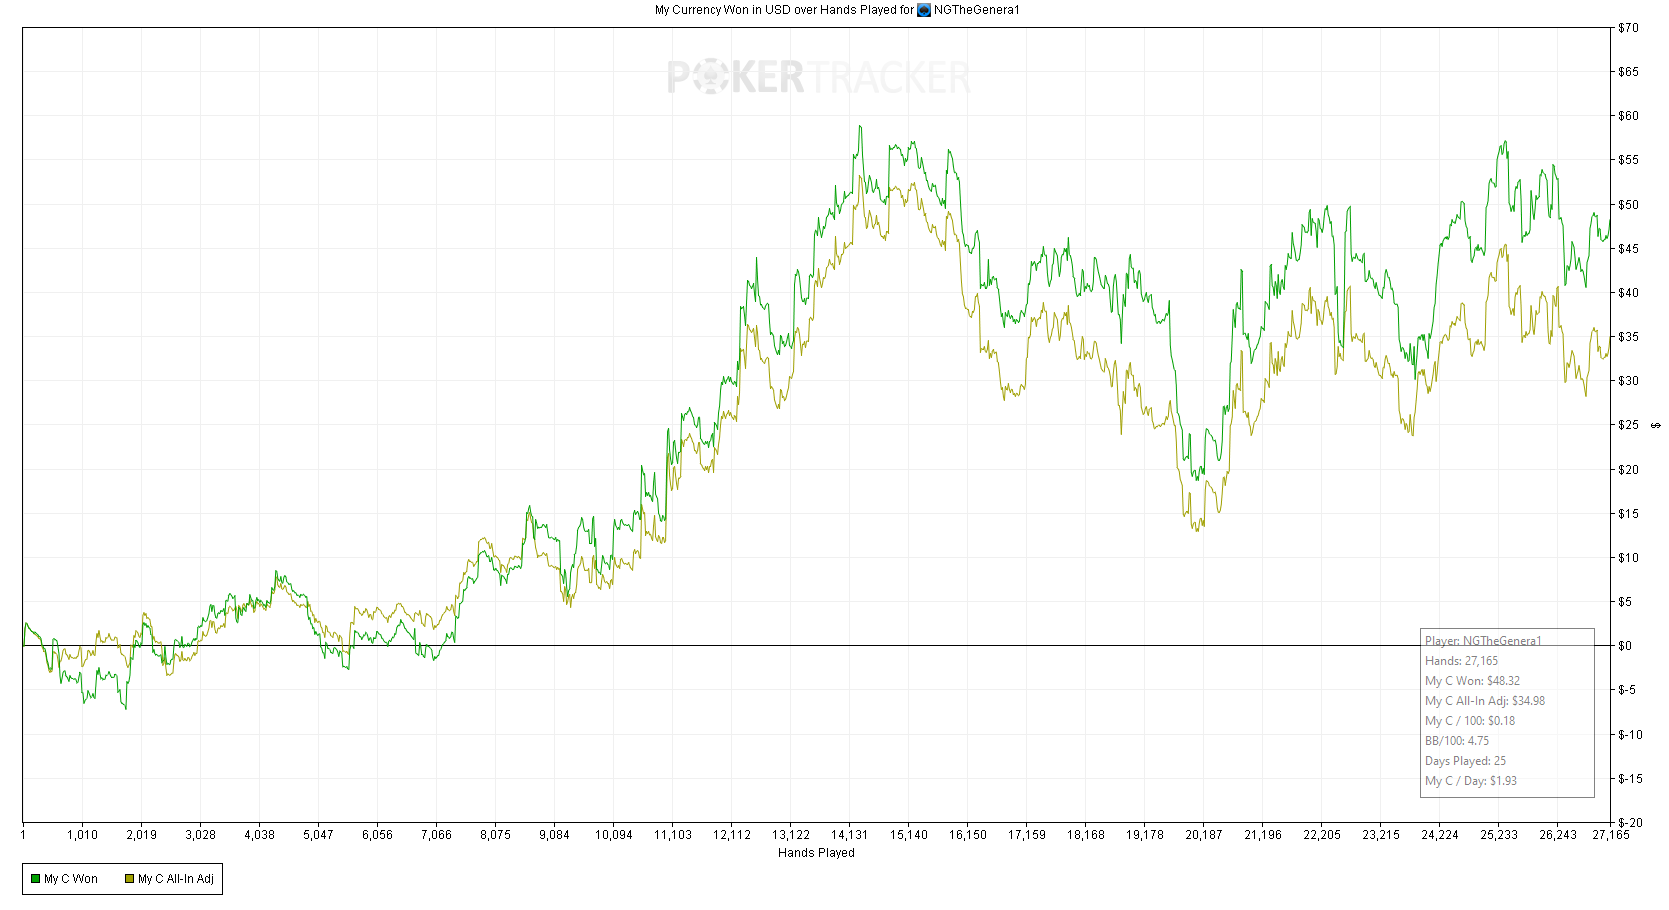Viewport: 1669px width, 910px height.
Task: Click the 21,196 hands x-axis tick label
Action: [1263, 835]
